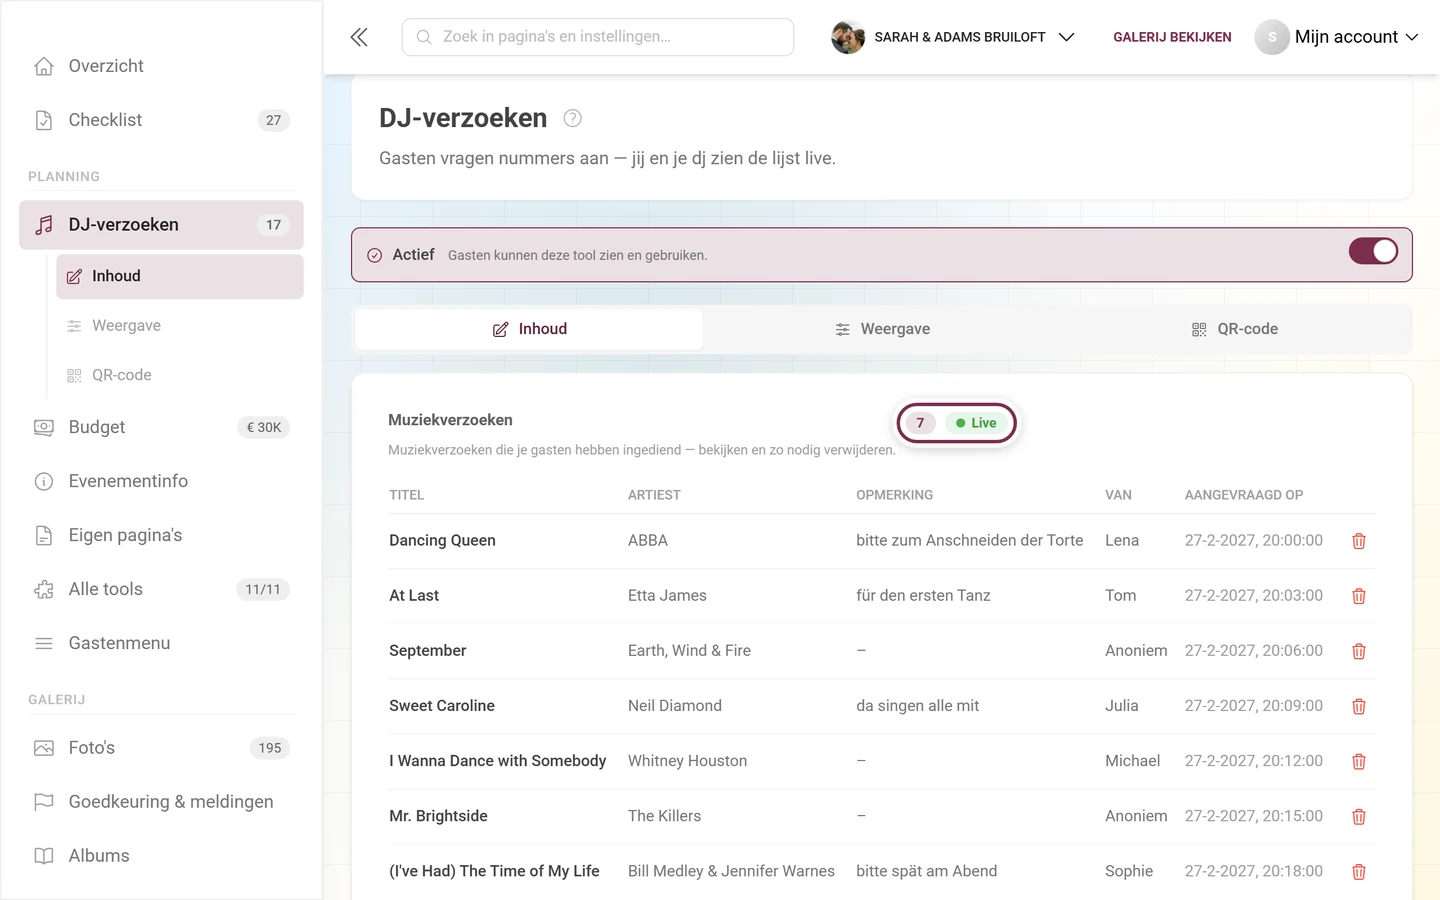This screenshot has height=900, width=1440.
Task: Click the Whitney Houston artist cell
Action: [x=687, y=761]
